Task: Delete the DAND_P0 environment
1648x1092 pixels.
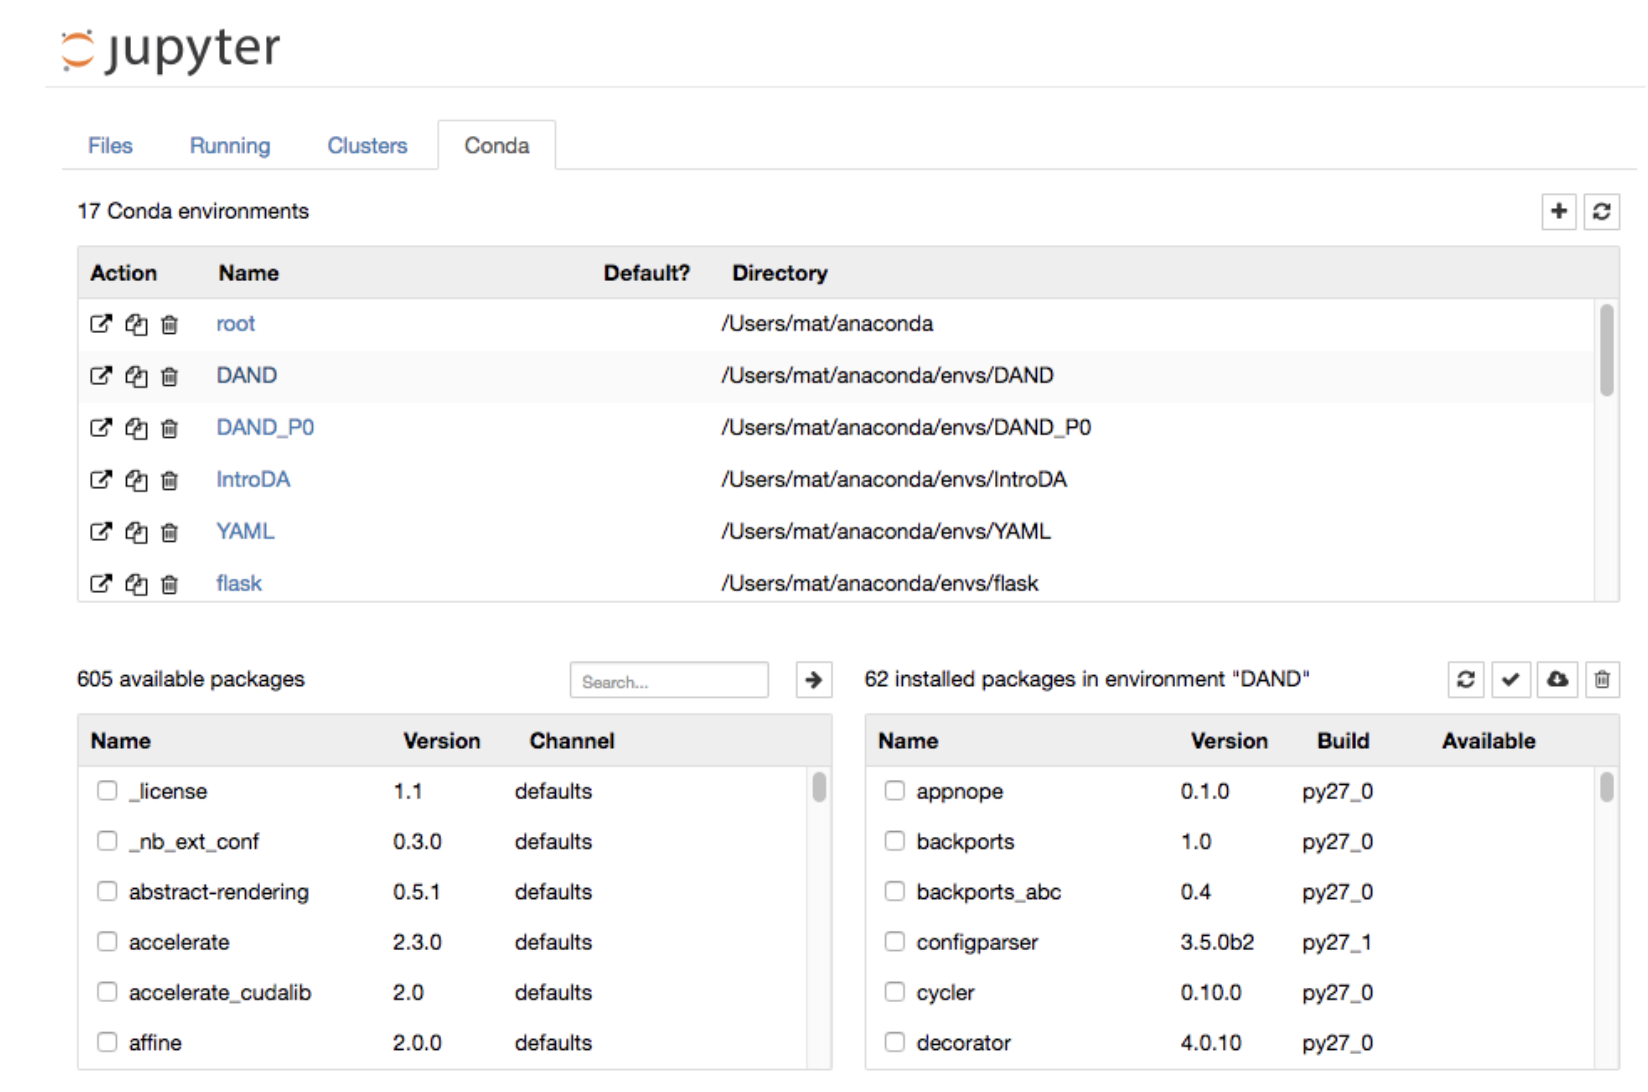Action: 170,428
